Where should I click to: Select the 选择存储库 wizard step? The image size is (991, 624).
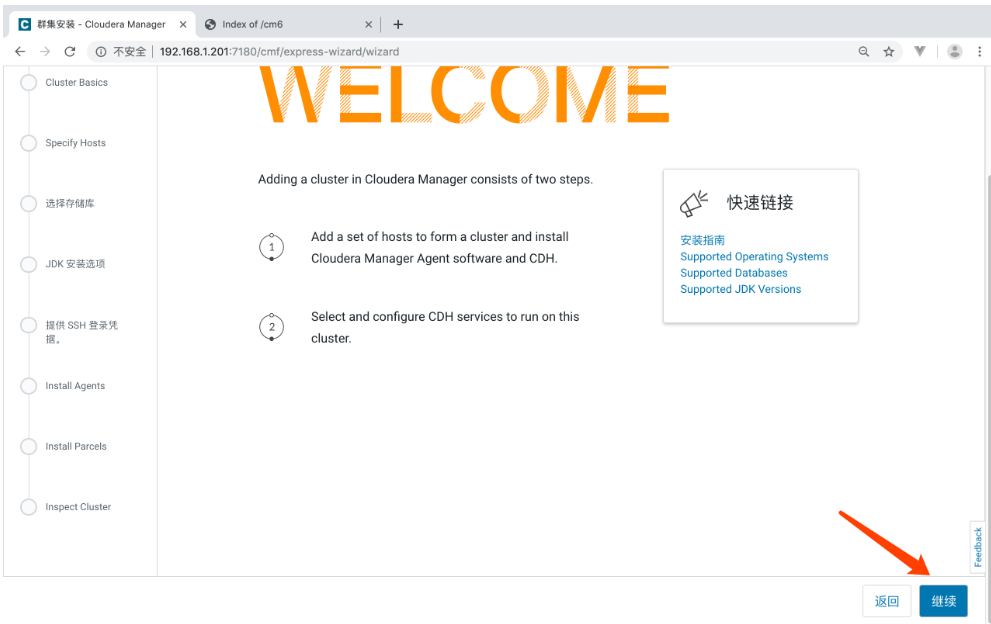pos(58,204)
